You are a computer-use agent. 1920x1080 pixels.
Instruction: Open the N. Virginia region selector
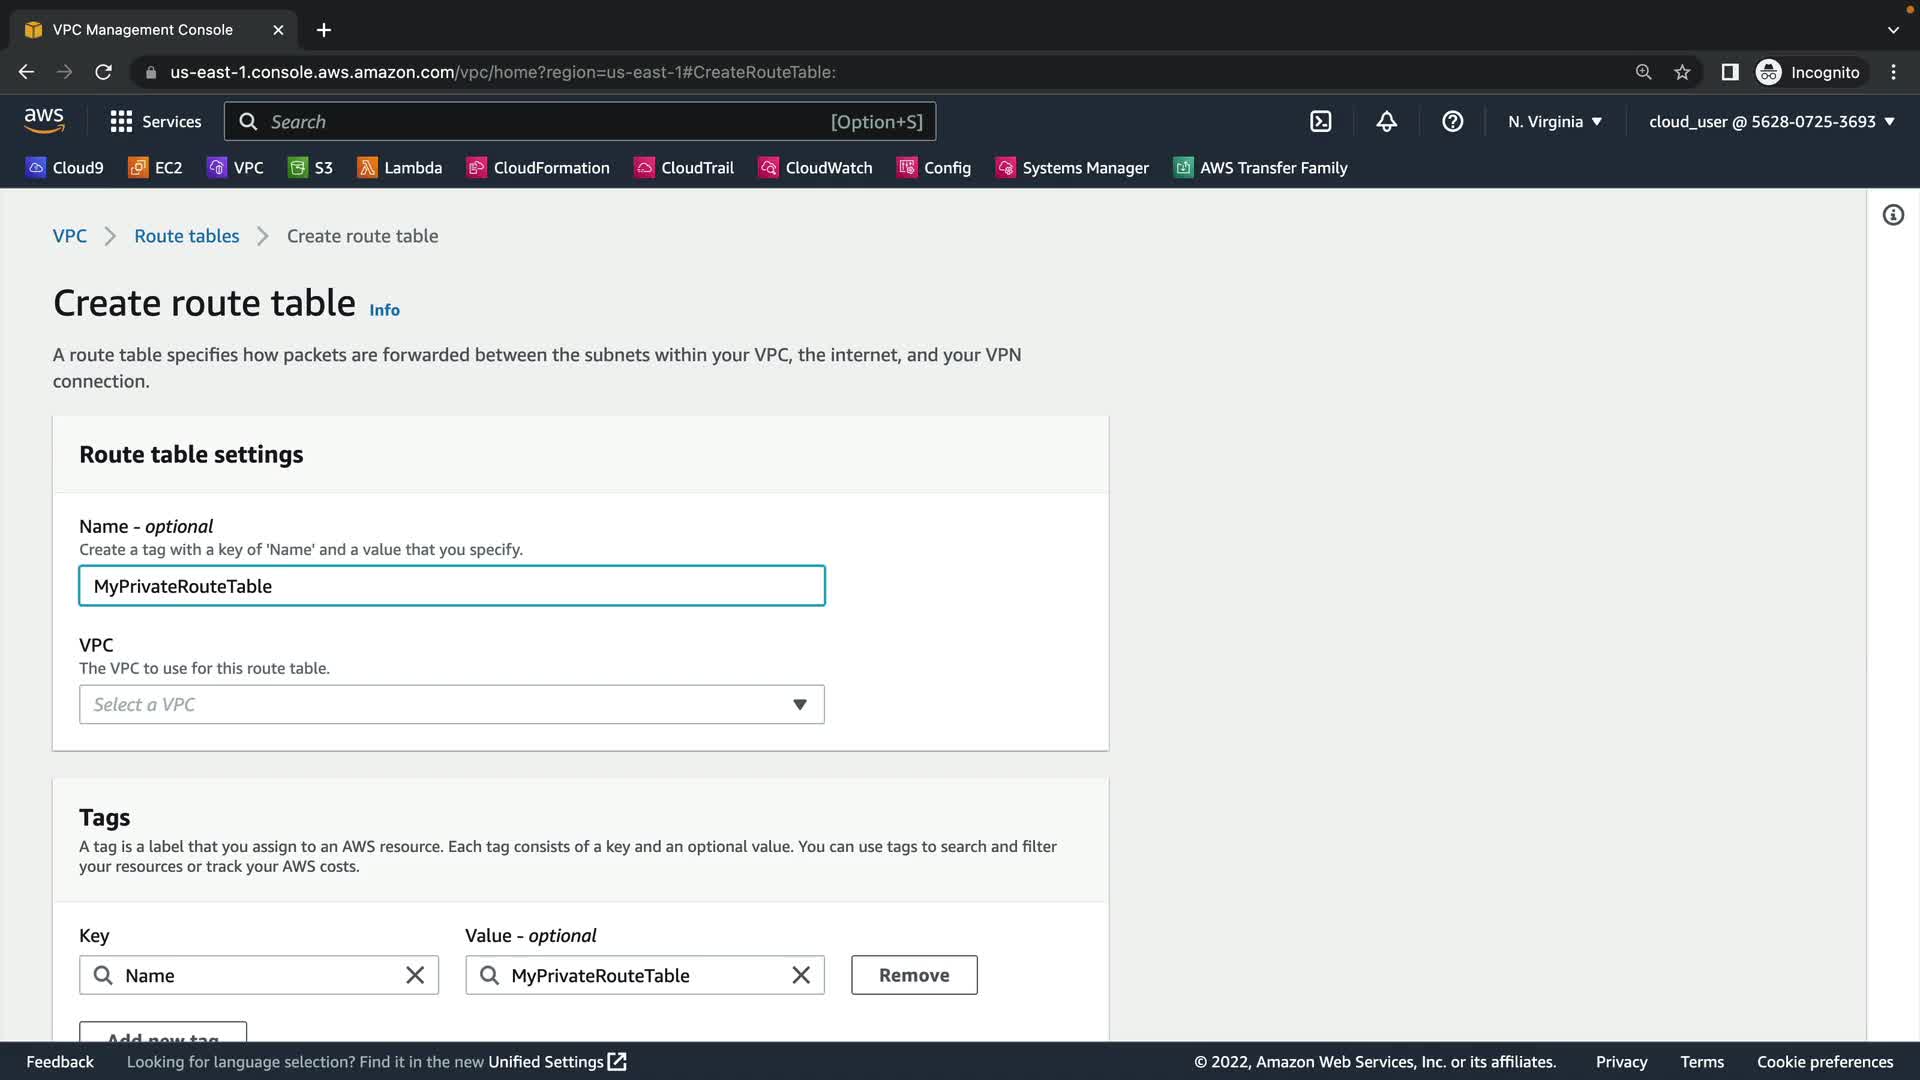pyautogui.click(x=1554, y=122)
